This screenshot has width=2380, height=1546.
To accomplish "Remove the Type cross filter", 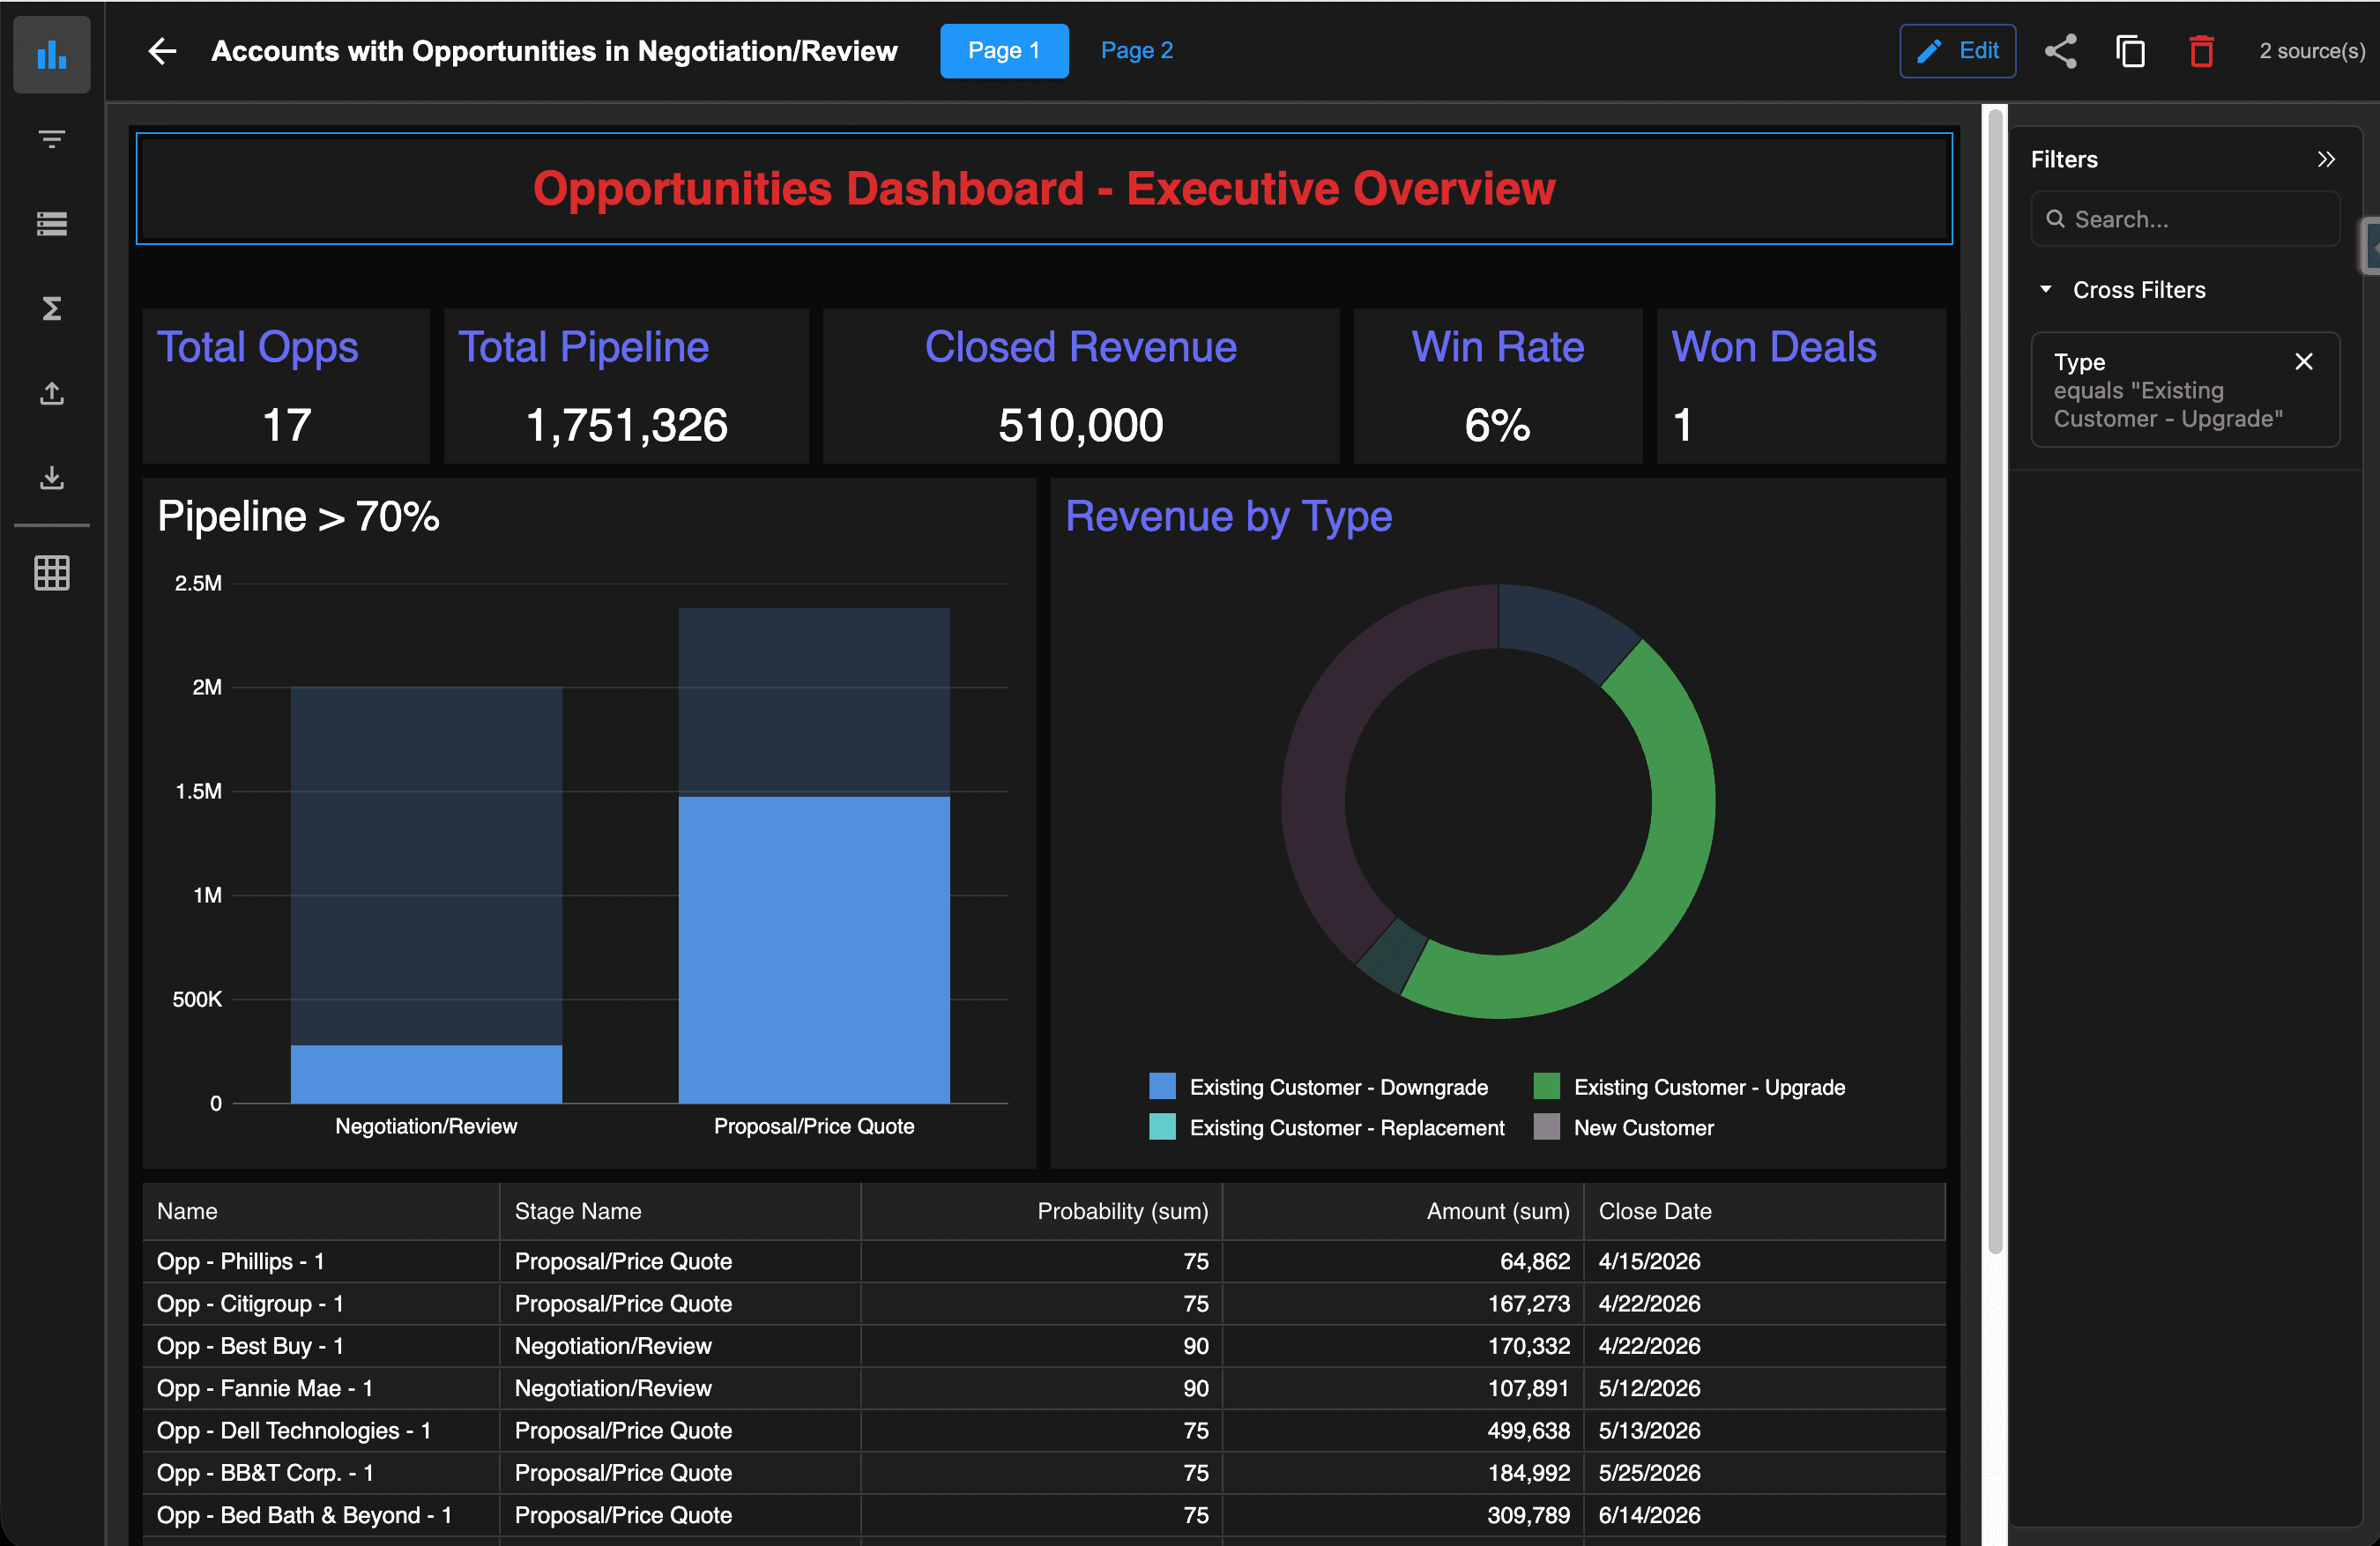I will (2304, 362).
